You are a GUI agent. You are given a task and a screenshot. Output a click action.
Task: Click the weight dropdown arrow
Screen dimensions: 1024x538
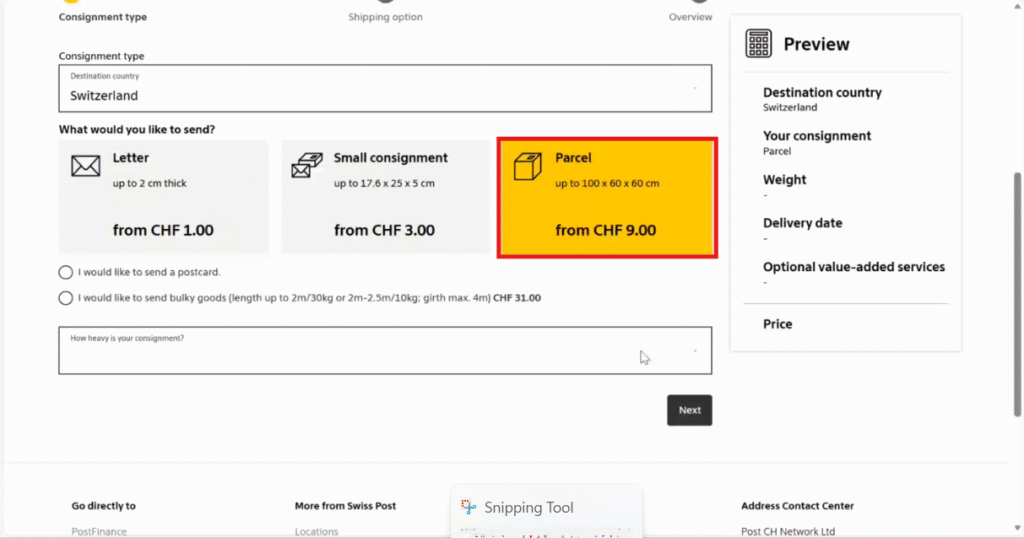694,351
